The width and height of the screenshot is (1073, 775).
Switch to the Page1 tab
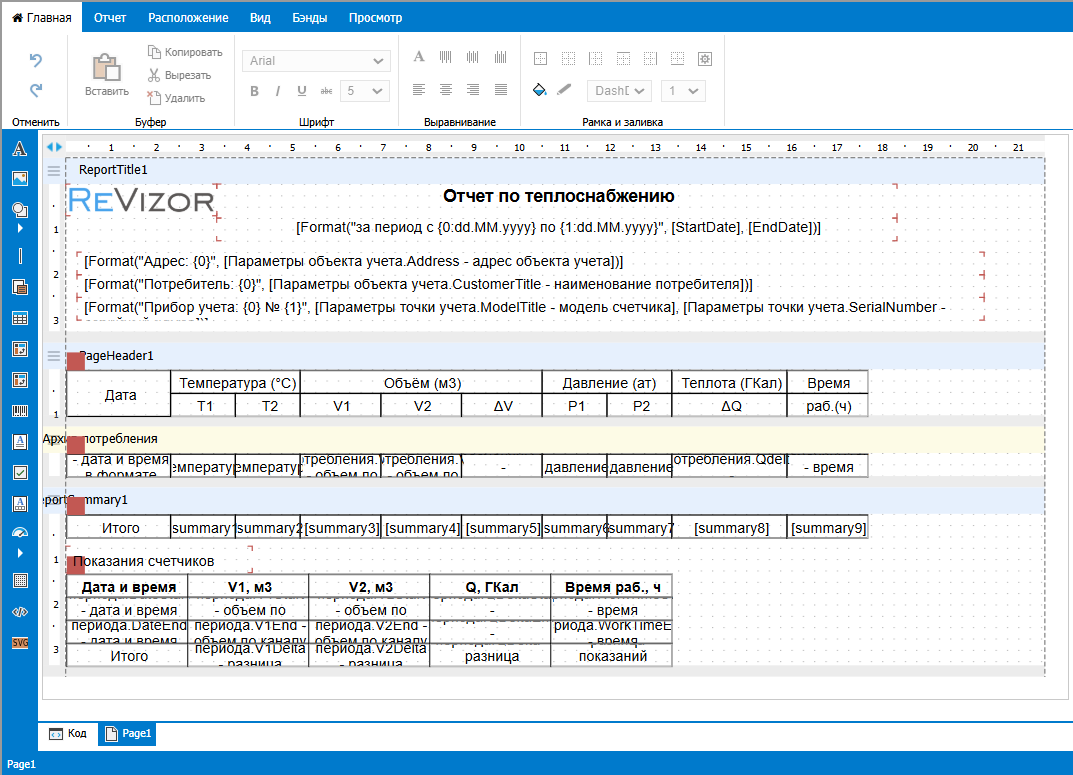click(x=127, y=733)
